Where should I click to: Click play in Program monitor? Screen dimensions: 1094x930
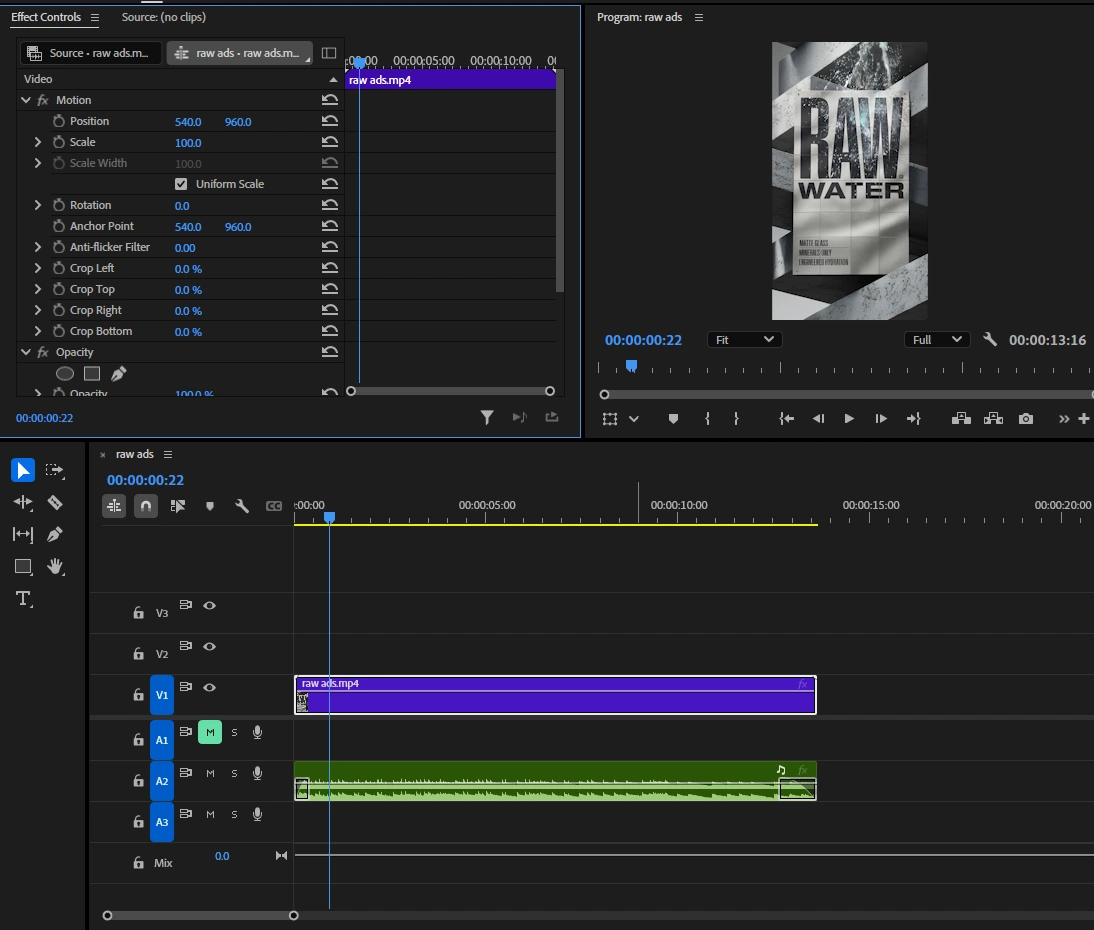(x=849, y=419)
